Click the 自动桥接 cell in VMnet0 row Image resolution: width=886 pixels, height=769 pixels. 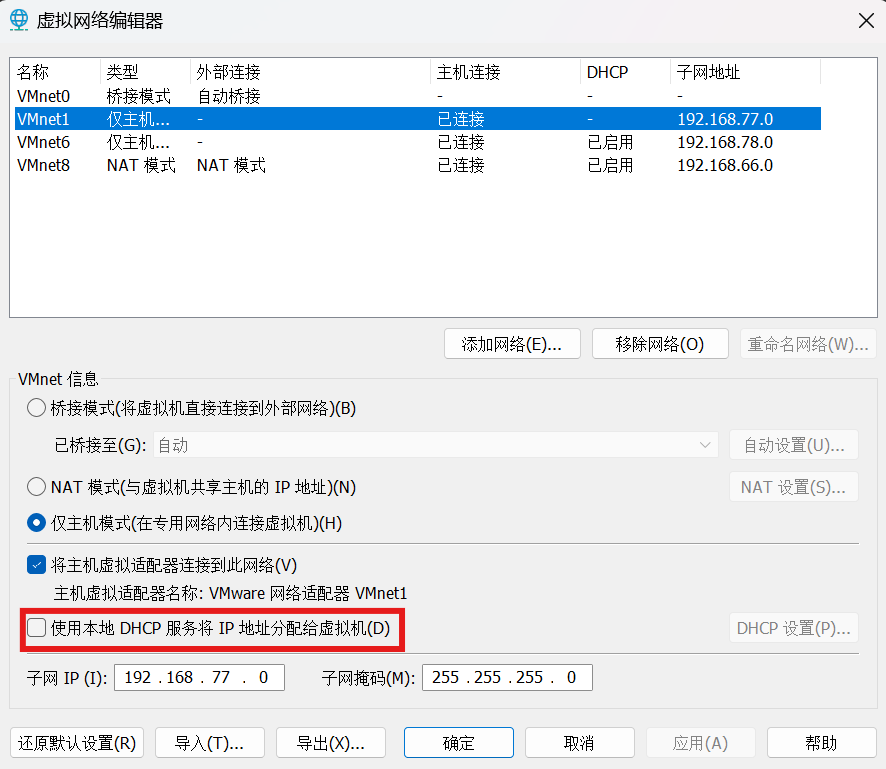[228, 96]
